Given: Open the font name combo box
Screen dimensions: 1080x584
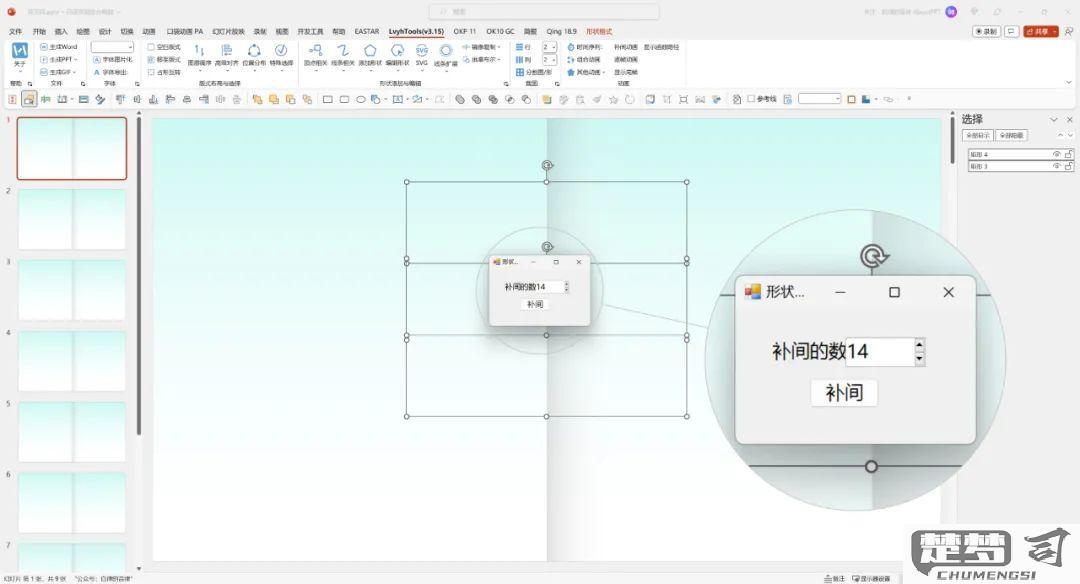Looking at the screenshot, I should [x=112, y=48].
